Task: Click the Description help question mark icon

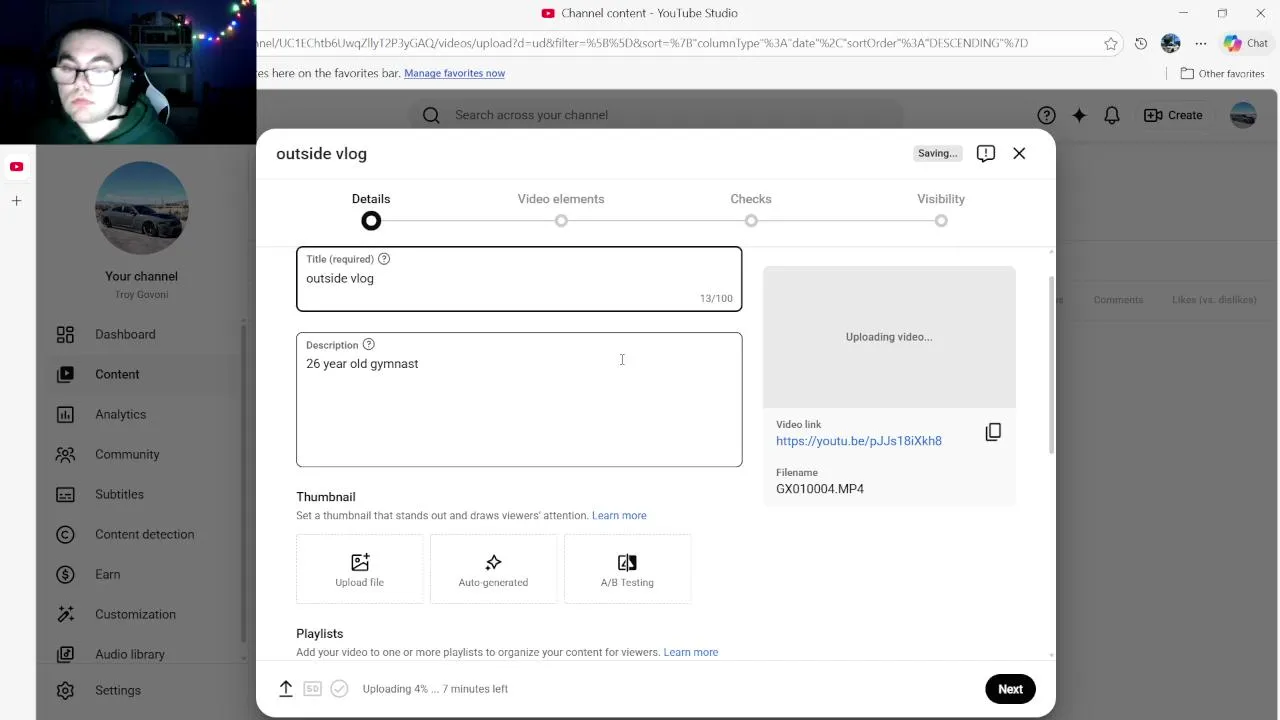Action: click(368, 345)
